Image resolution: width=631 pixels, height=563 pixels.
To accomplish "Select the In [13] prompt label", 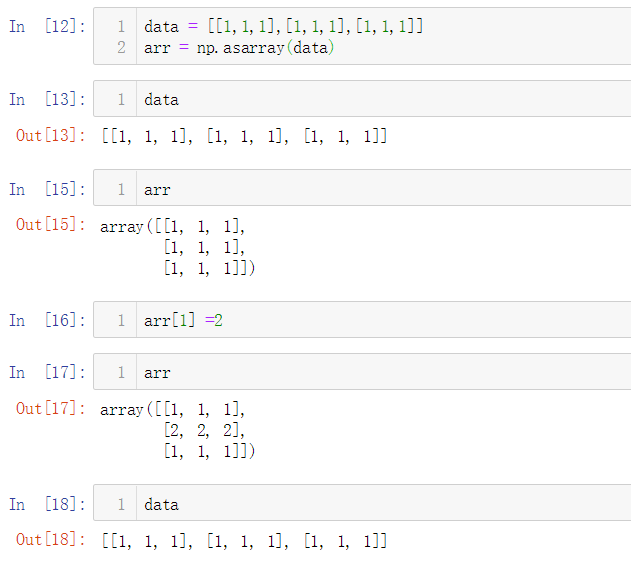I will point(47,99).
